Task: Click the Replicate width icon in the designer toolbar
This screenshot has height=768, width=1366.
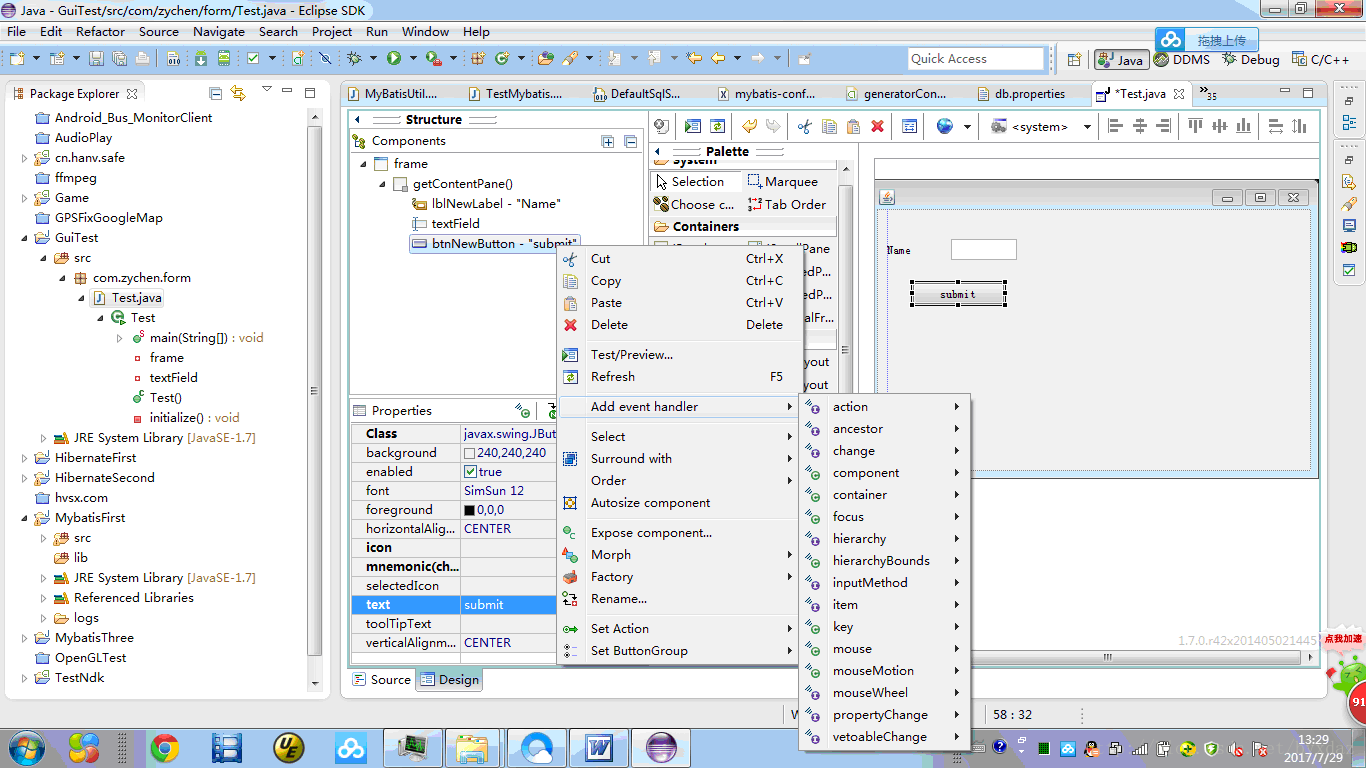Action: pyautogui.click(x=1276, y=127)
